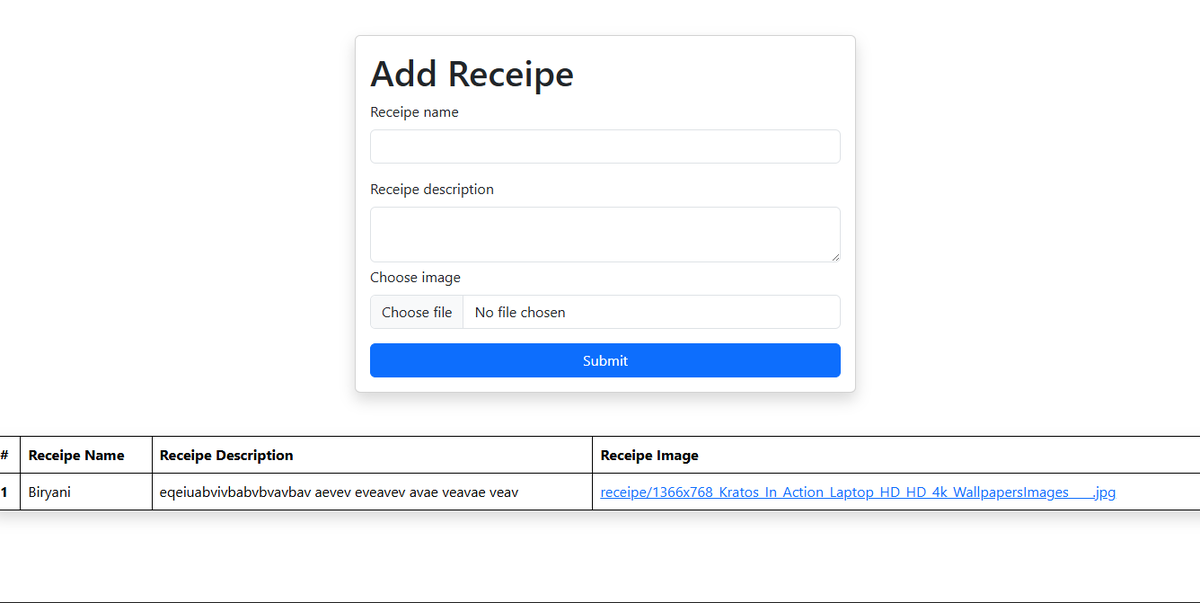The width and height of the screenshot is (1200, 603).
Task: Click the Receipe name label
Action: pos(414,112)
